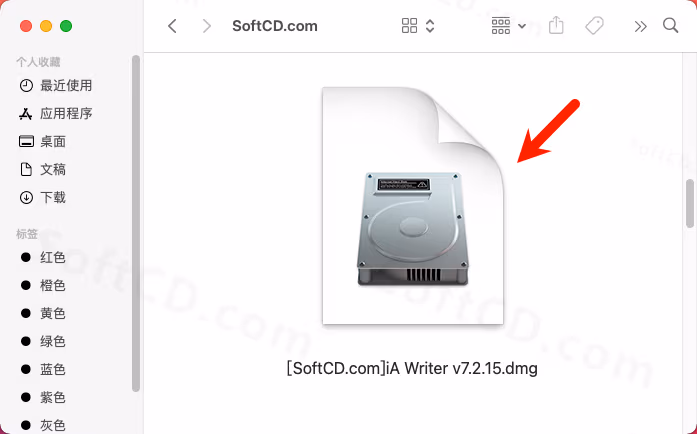Image resolution: width=697 pixels, height=434 pixels.
Task: Open 最近使用 in sidebar
Action: point(56,85)
